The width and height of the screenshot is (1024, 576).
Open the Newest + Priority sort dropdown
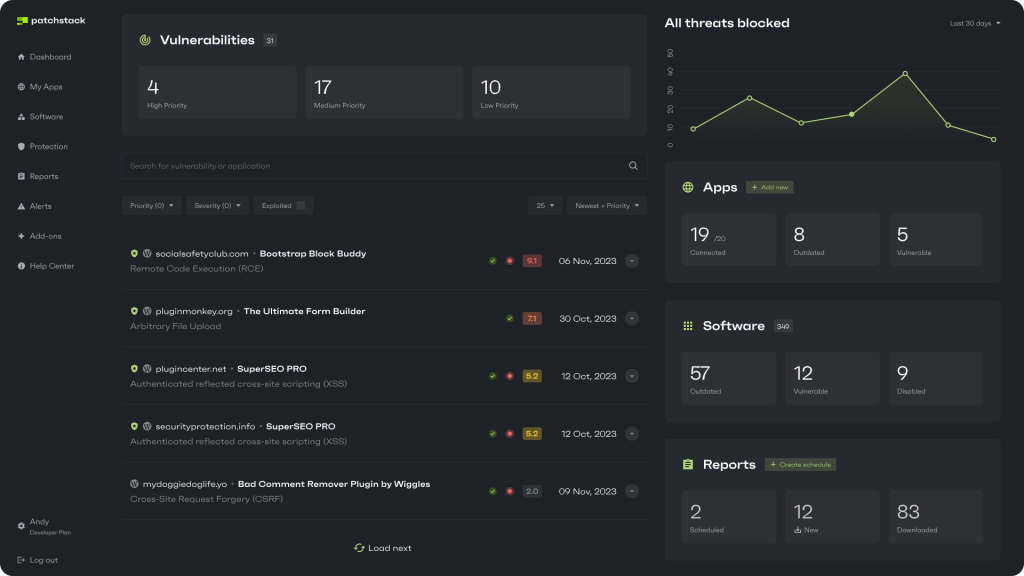(606, 206)
